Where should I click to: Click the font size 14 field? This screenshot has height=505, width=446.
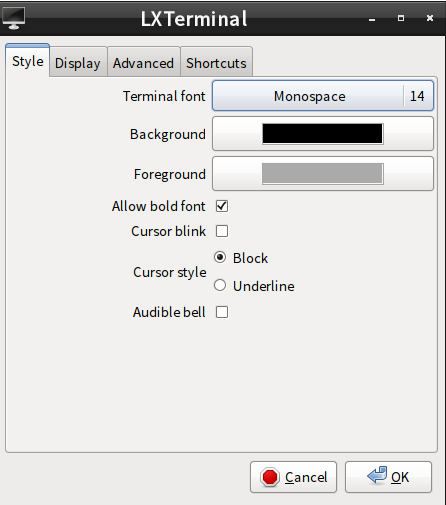click(x=417, y=96)
